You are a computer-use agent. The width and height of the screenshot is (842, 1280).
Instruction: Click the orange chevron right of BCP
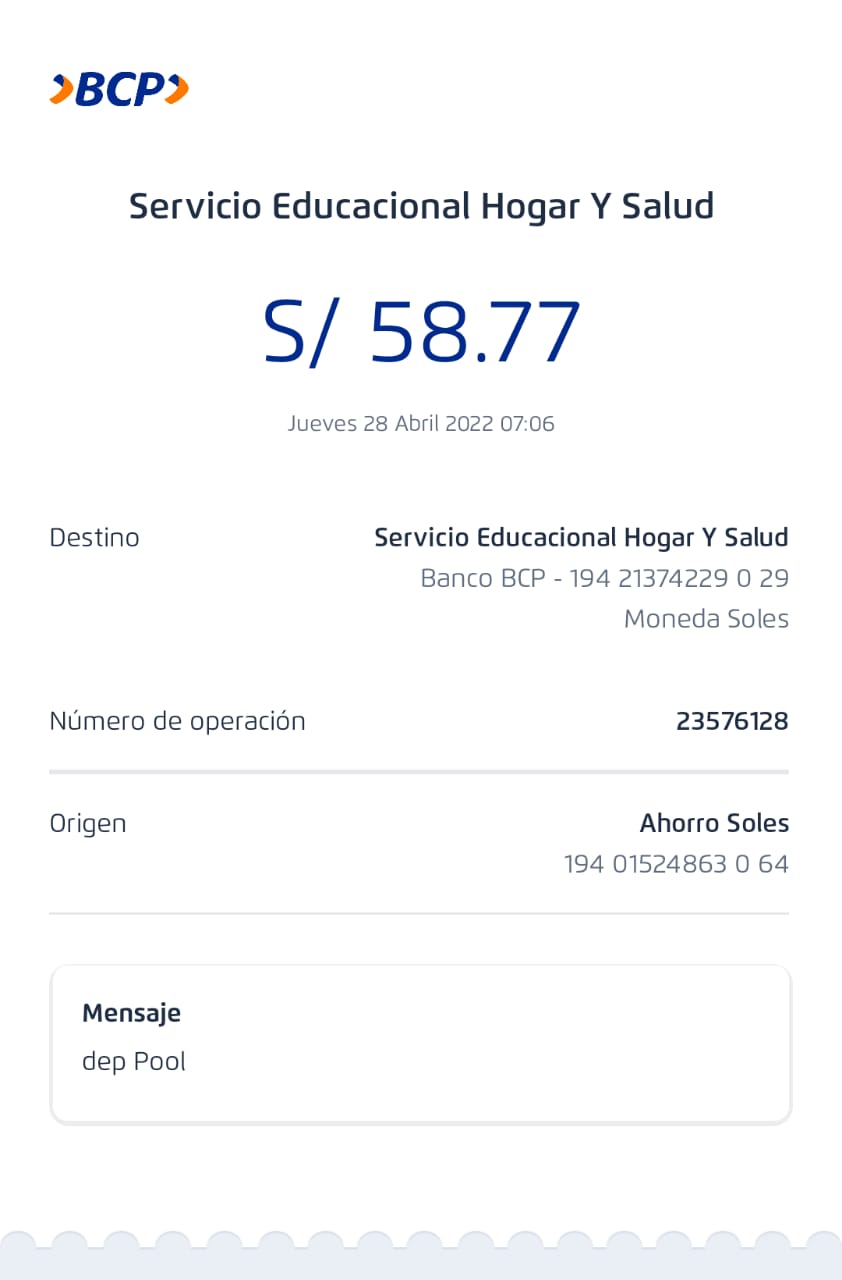pyautogui.click(x=177, y=90)
